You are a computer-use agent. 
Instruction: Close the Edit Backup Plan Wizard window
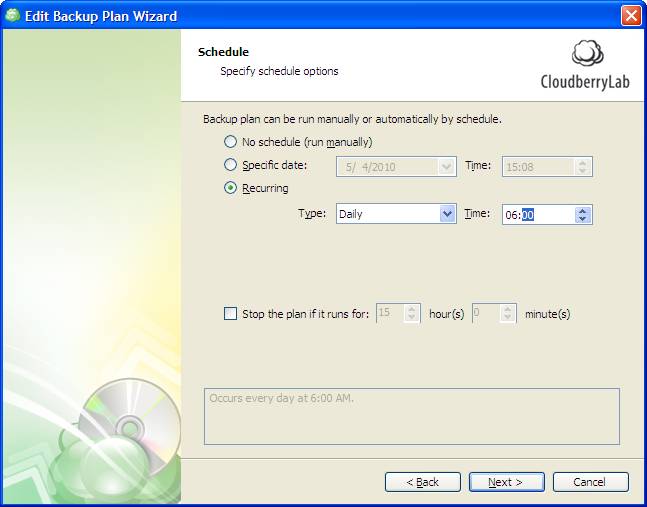click(631, 16)
